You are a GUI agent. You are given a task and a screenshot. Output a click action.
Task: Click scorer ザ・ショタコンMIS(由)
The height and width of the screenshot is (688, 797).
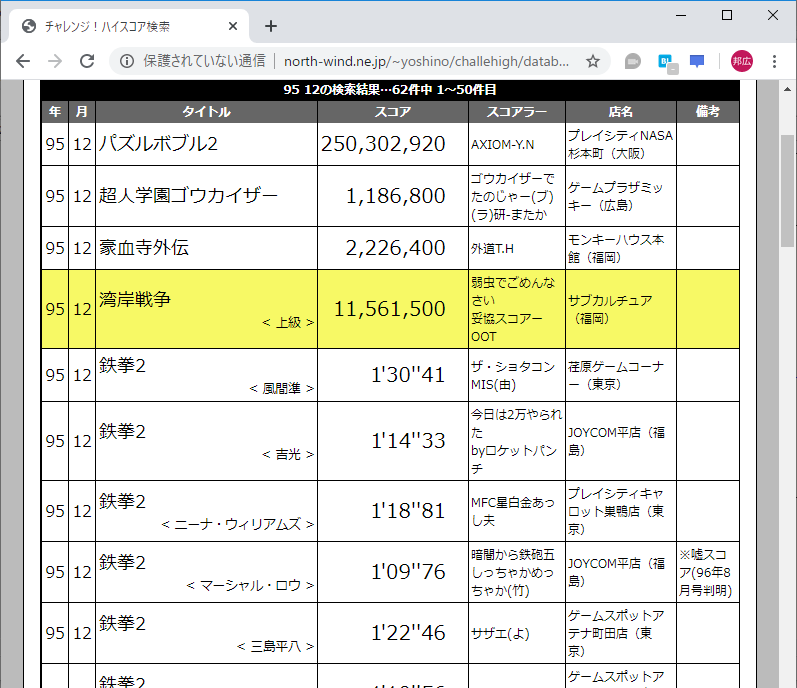point(513,376)
